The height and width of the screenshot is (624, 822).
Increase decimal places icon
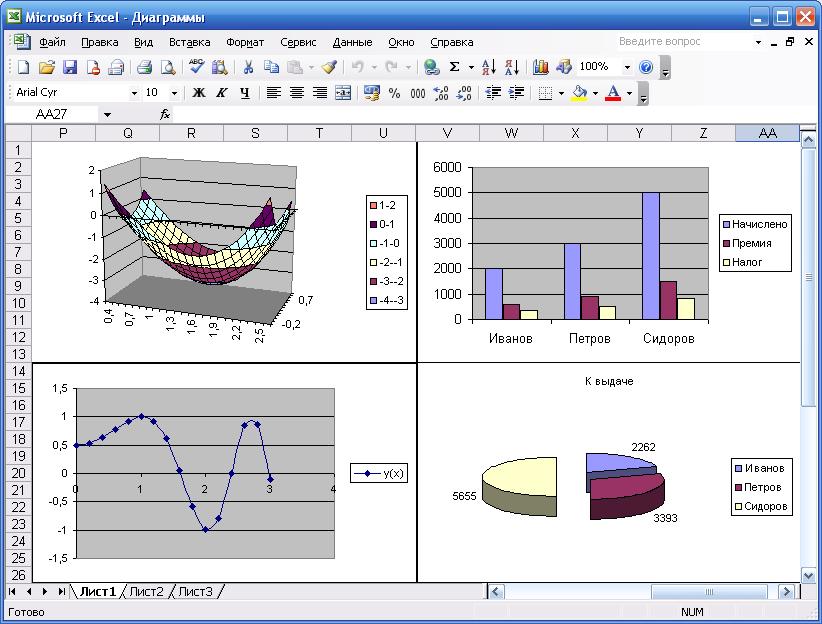(441, 93)
